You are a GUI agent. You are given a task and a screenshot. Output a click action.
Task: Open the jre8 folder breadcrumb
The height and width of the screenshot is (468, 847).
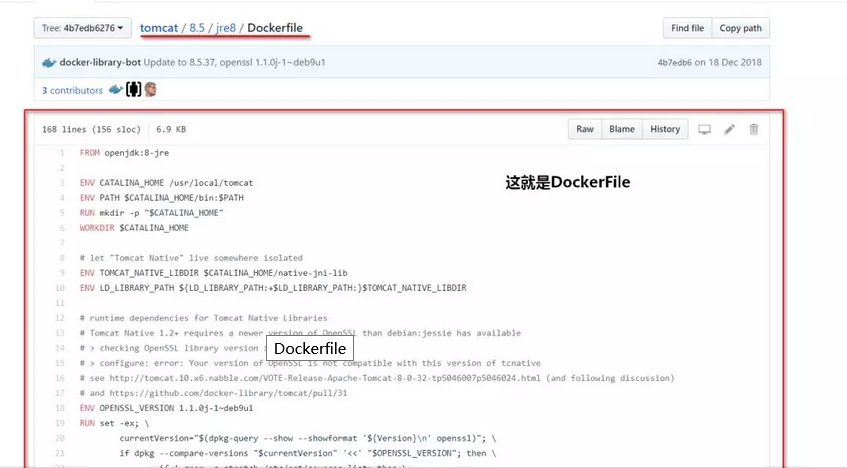click(x=226, y=28)
